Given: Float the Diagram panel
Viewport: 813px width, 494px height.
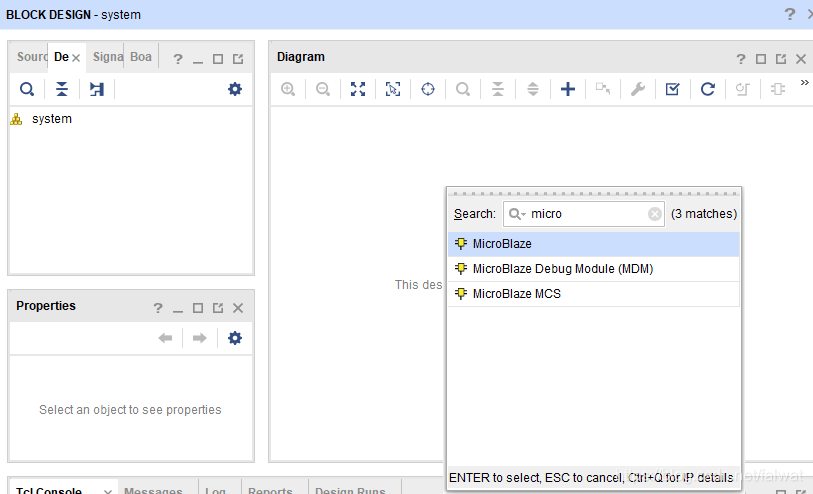Looking at the screenshot, I should coord(781,59).
